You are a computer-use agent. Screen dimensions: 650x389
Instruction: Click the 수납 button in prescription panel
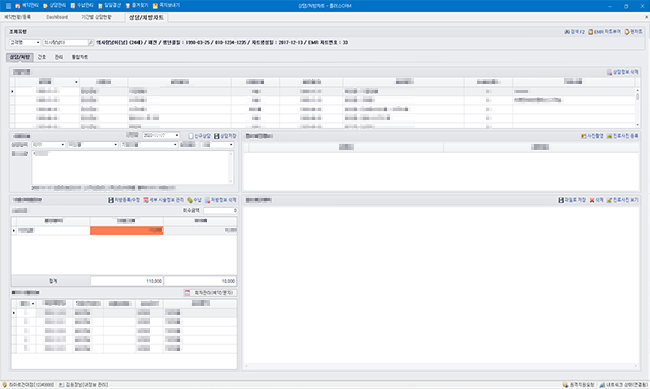194,200
